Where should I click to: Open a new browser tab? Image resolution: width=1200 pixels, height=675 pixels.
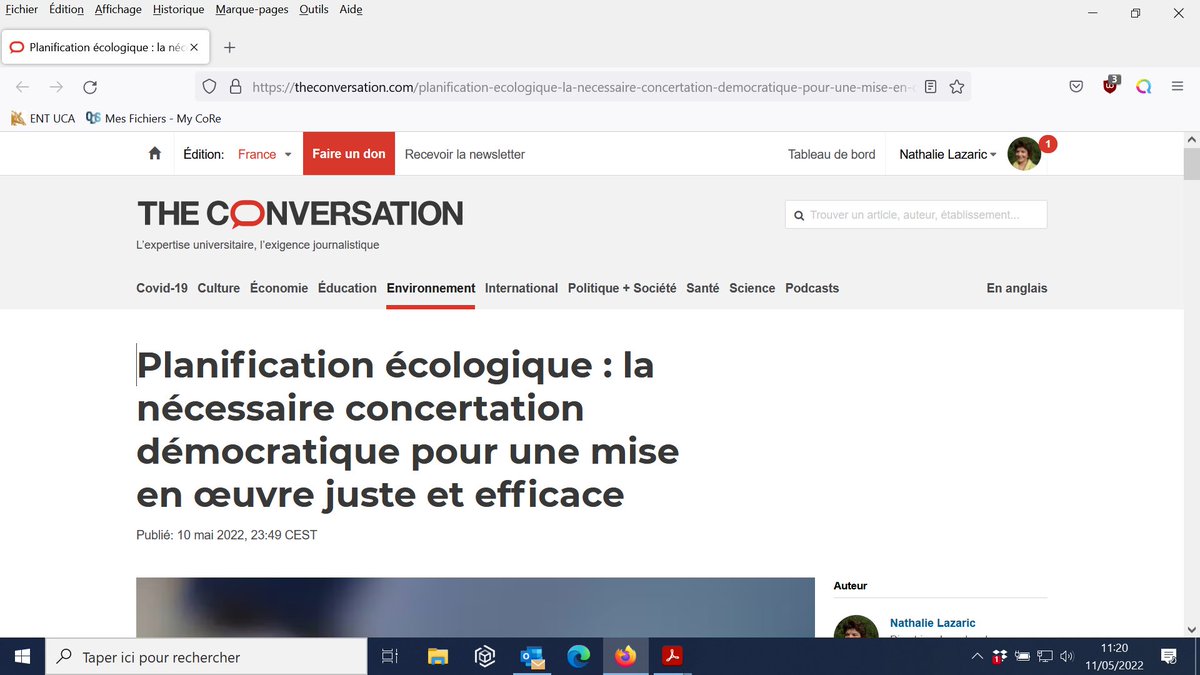coord(229,47)
